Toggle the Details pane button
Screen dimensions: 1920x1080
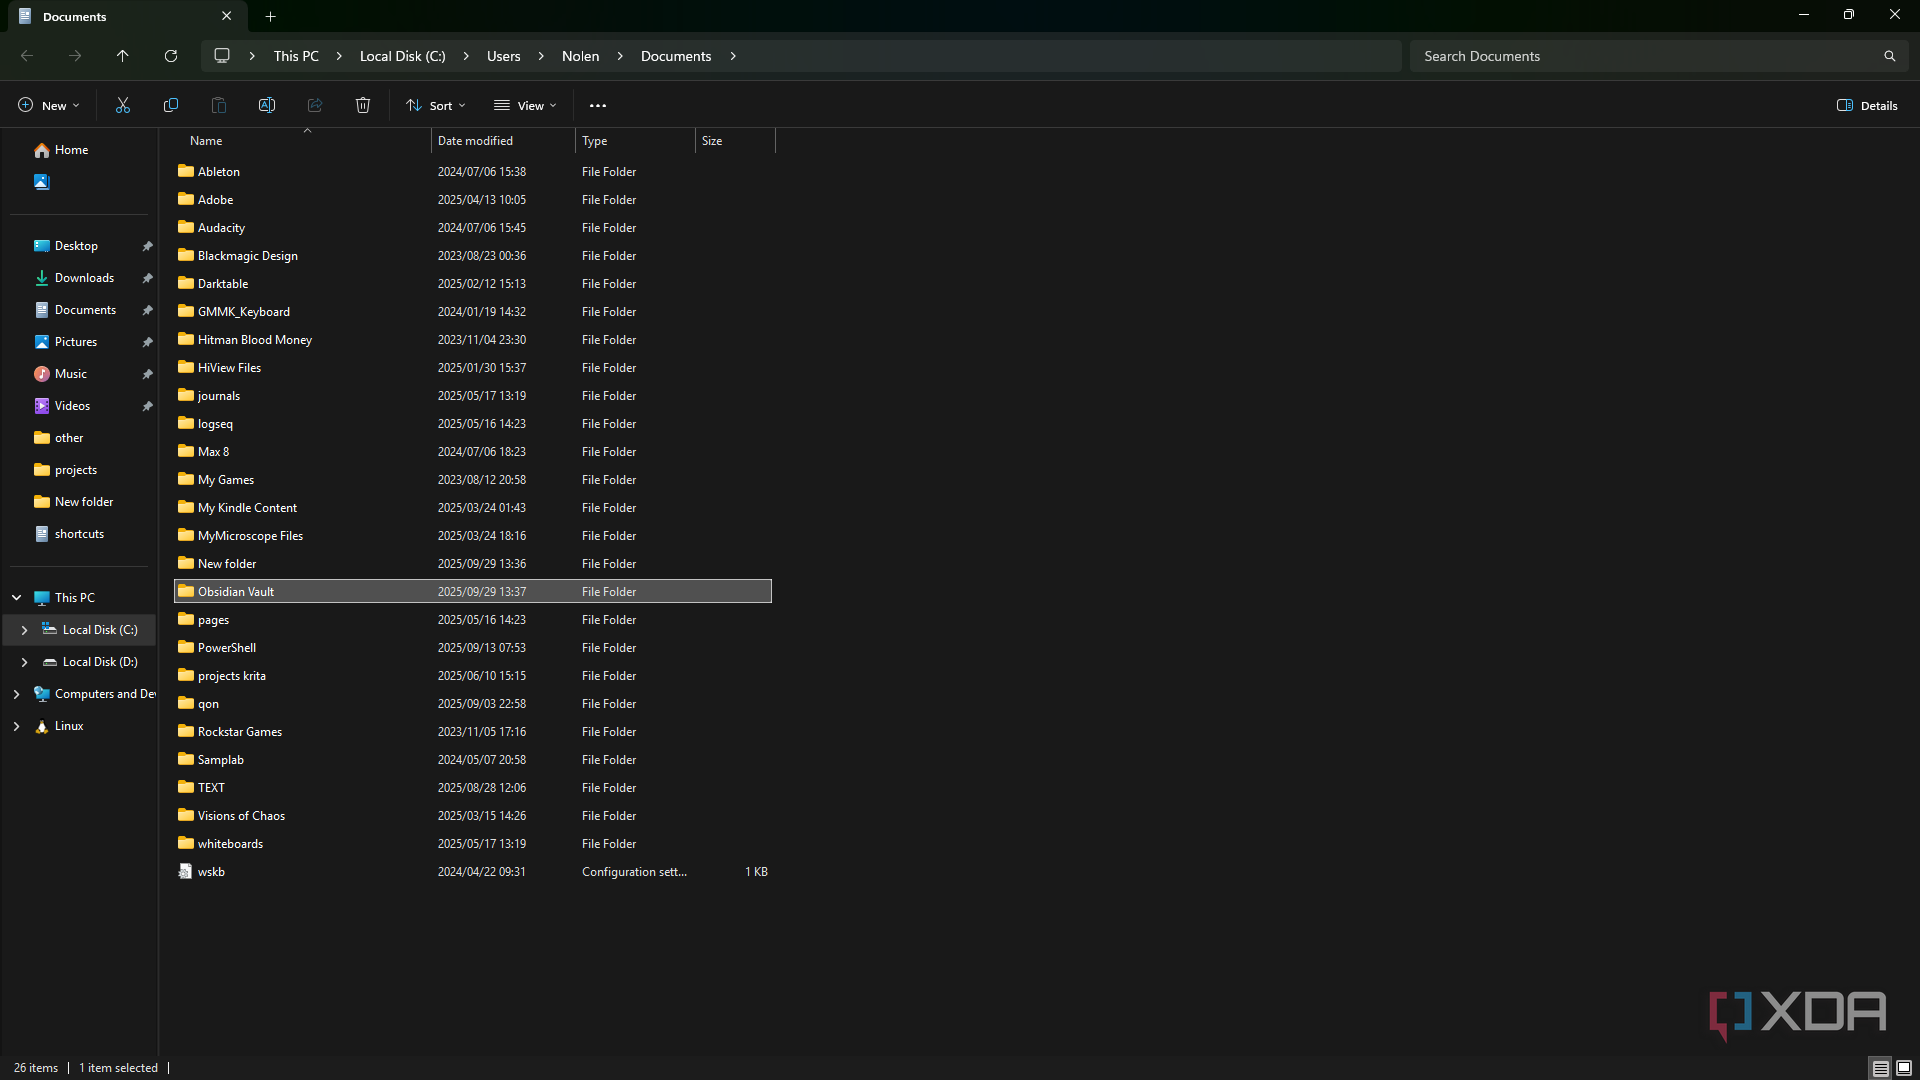tap(1867, 105)
